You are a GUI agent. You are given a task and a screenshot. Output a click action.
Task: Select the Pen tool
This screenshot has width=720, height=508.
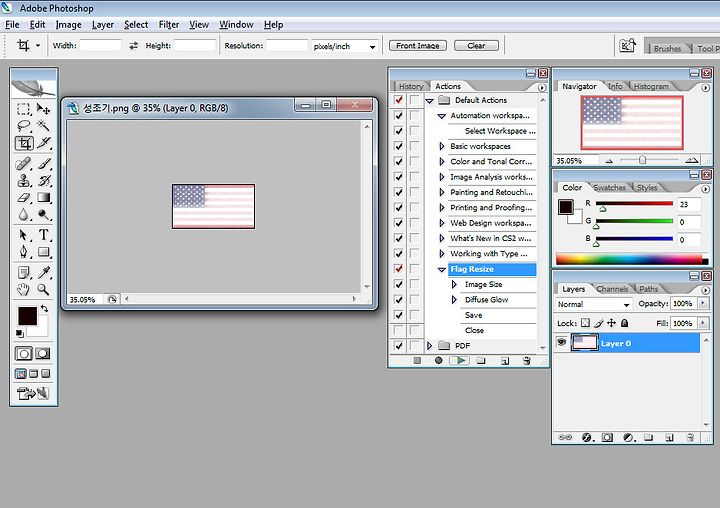[23, 252]
